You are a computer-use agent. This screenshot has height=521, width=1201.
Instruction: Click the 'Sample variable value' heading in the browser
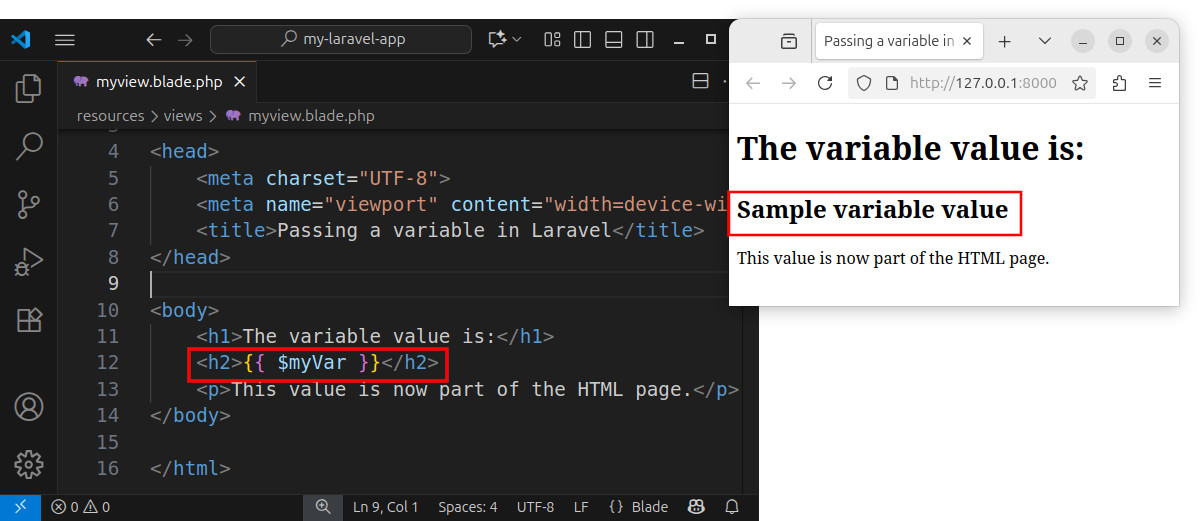[x=872, y=210]
